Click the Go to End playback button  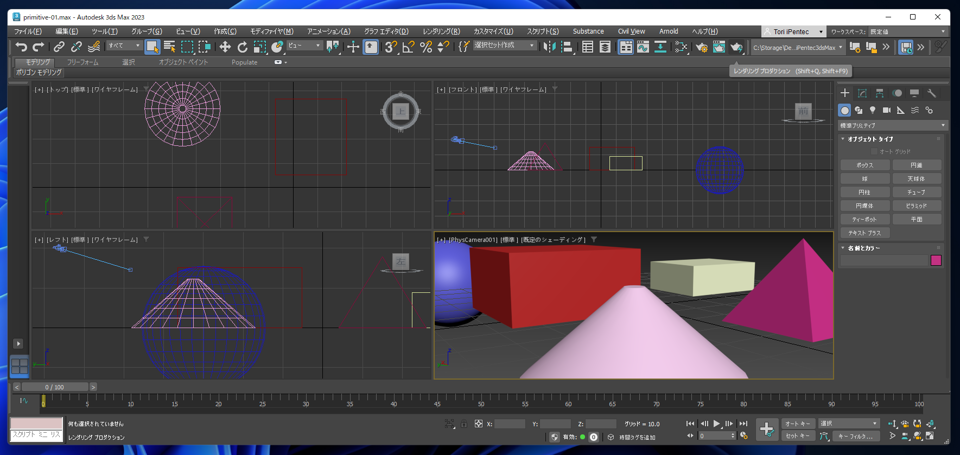[x=743, y=424]
